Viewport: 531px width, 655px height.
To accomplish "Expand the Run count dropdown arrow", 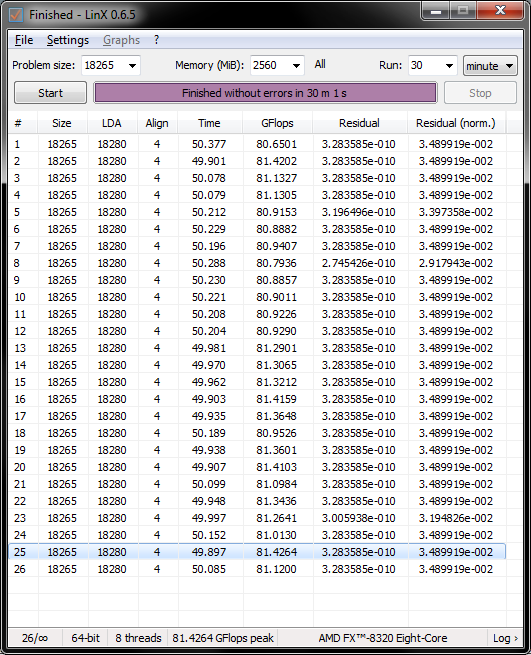I will pos(450,66).
